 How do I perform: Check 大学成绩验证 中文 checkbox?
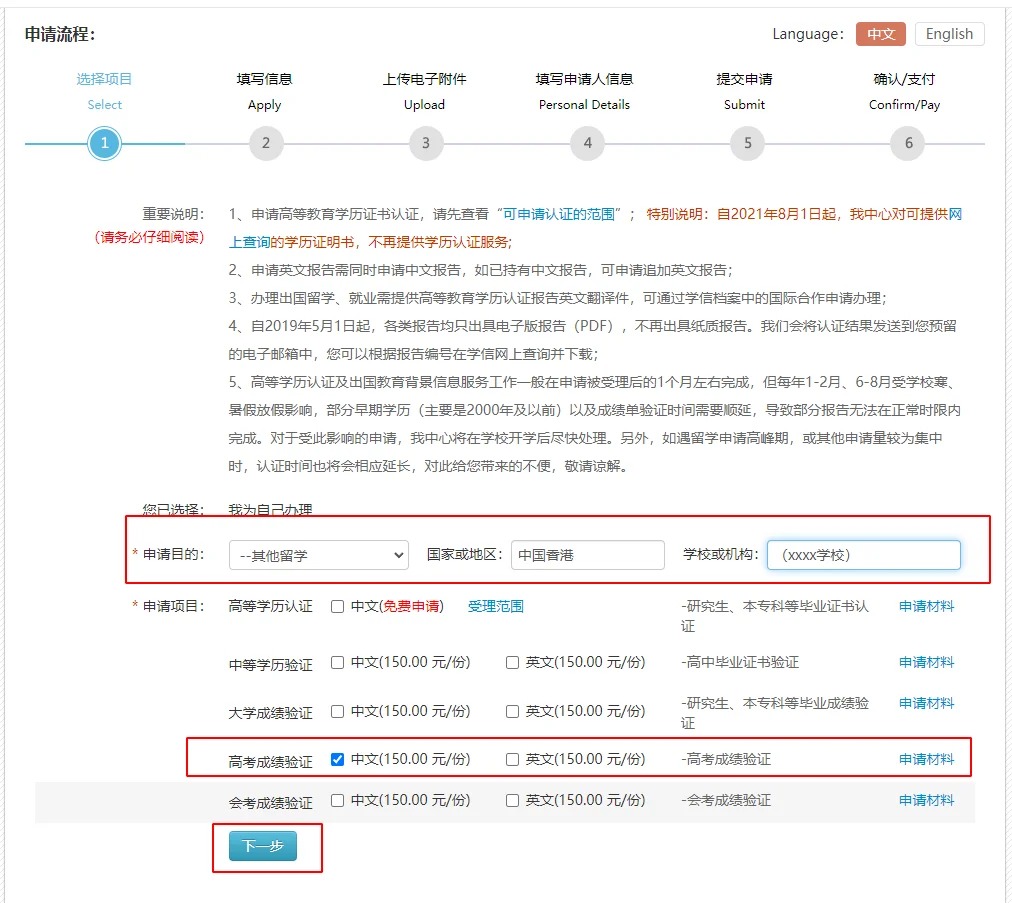point(337,711)
